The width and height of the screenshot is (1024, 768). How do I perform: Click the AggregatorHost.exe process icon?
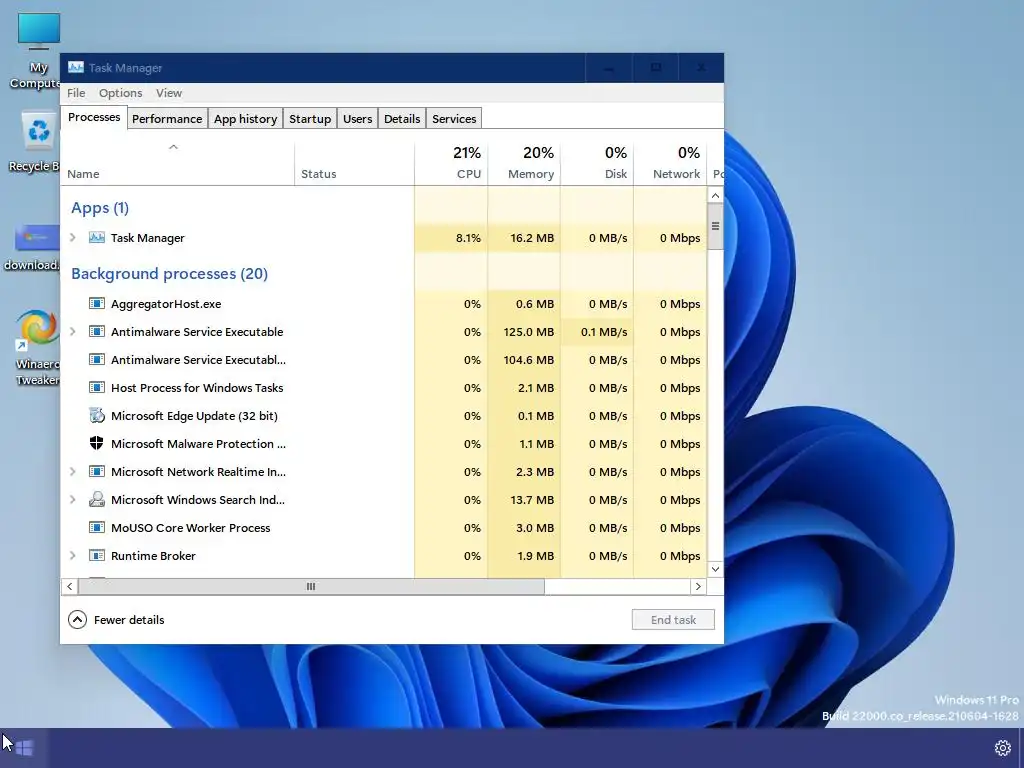click(x=97, y=304)
